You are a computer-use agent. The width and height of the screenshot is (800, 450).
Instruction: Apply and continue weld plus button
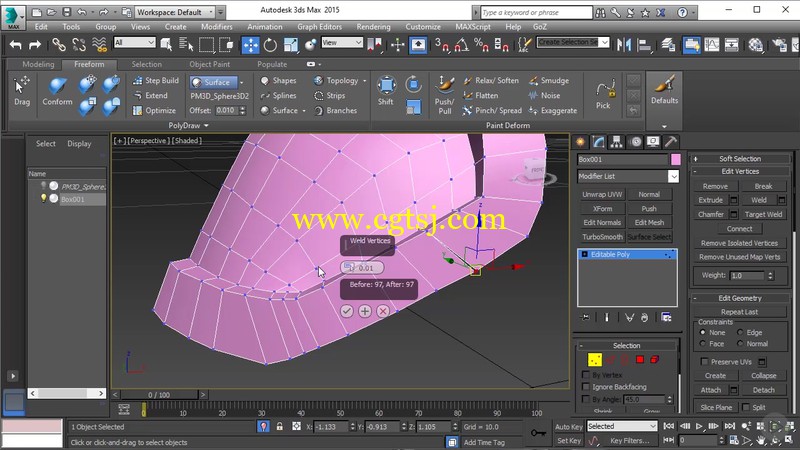pos(365,311)
